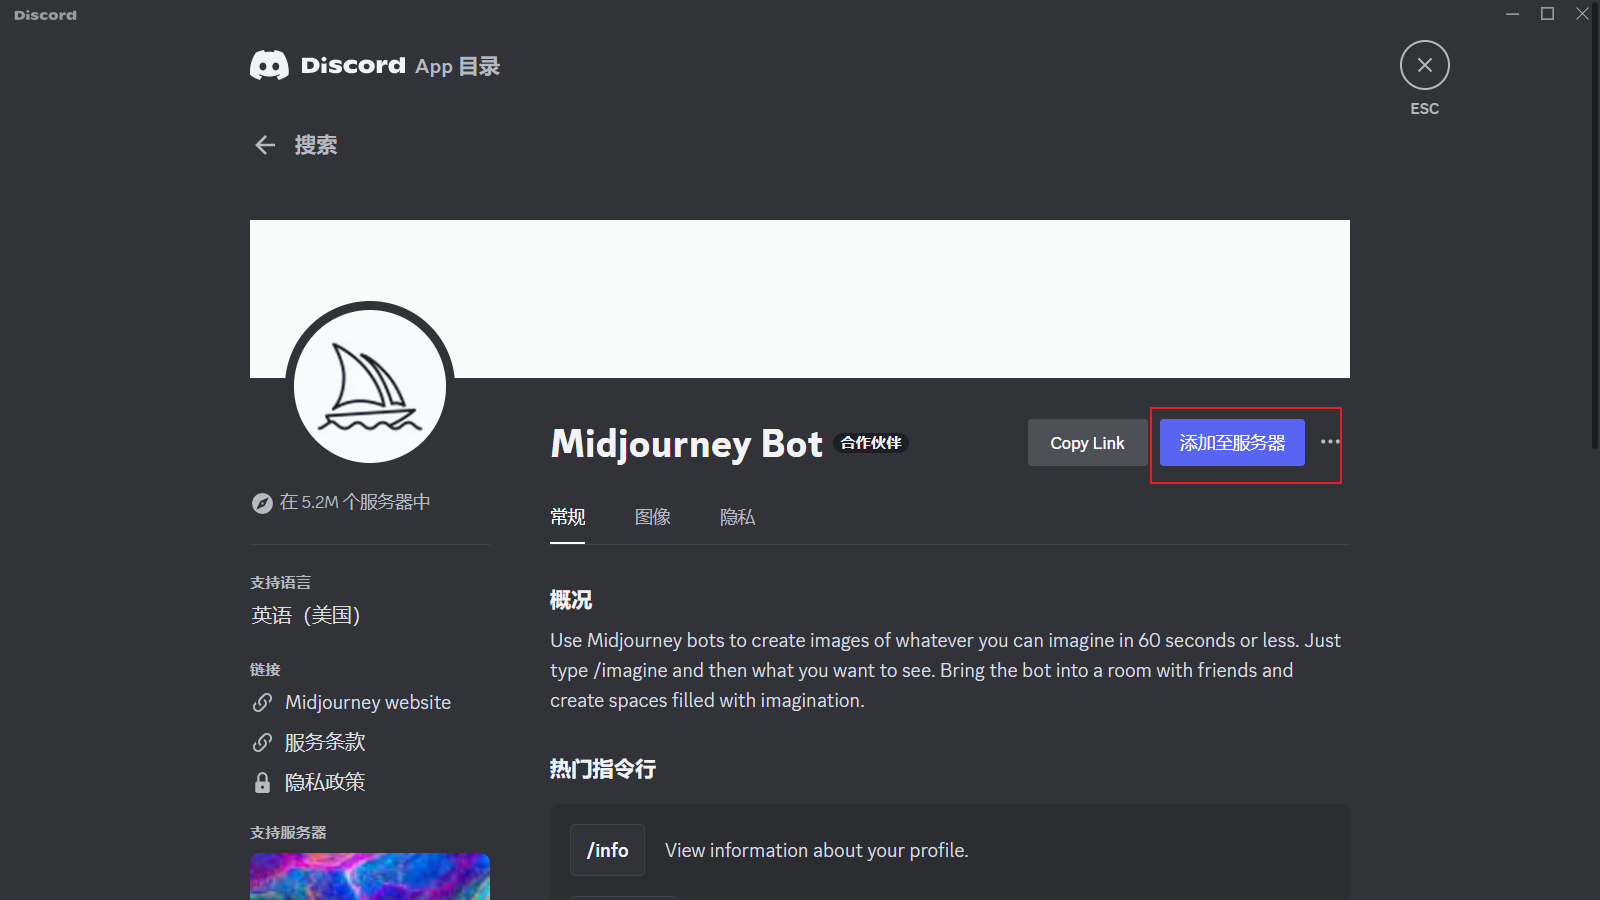The image size is (1600, 900).
Task: Open the Midjourney website link
Action: 368,703
